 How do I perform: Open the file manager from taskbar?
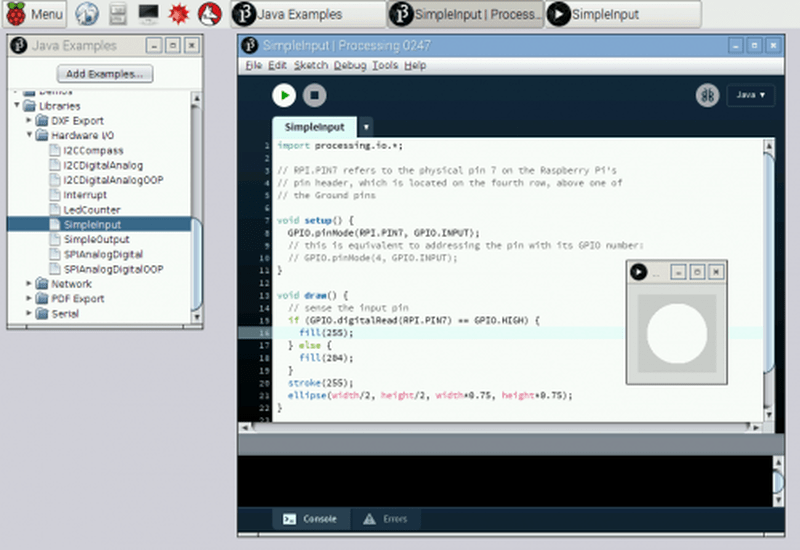[117, 14]
